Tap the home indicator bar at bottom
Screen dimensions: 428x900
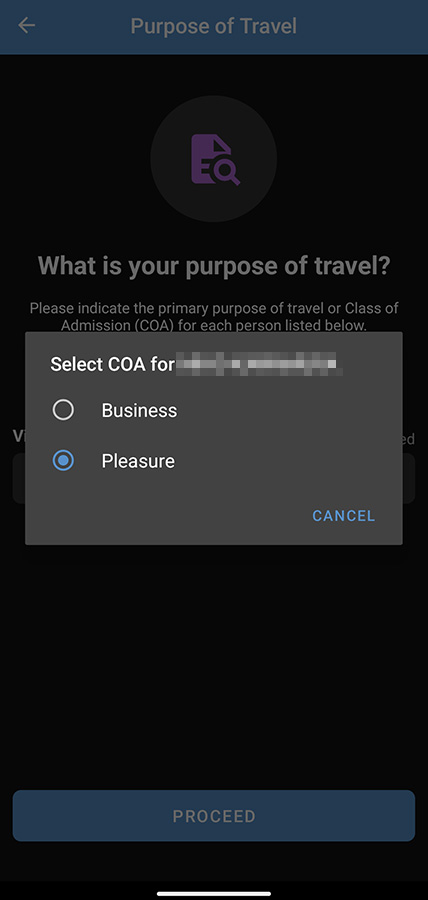click(214, 893)
